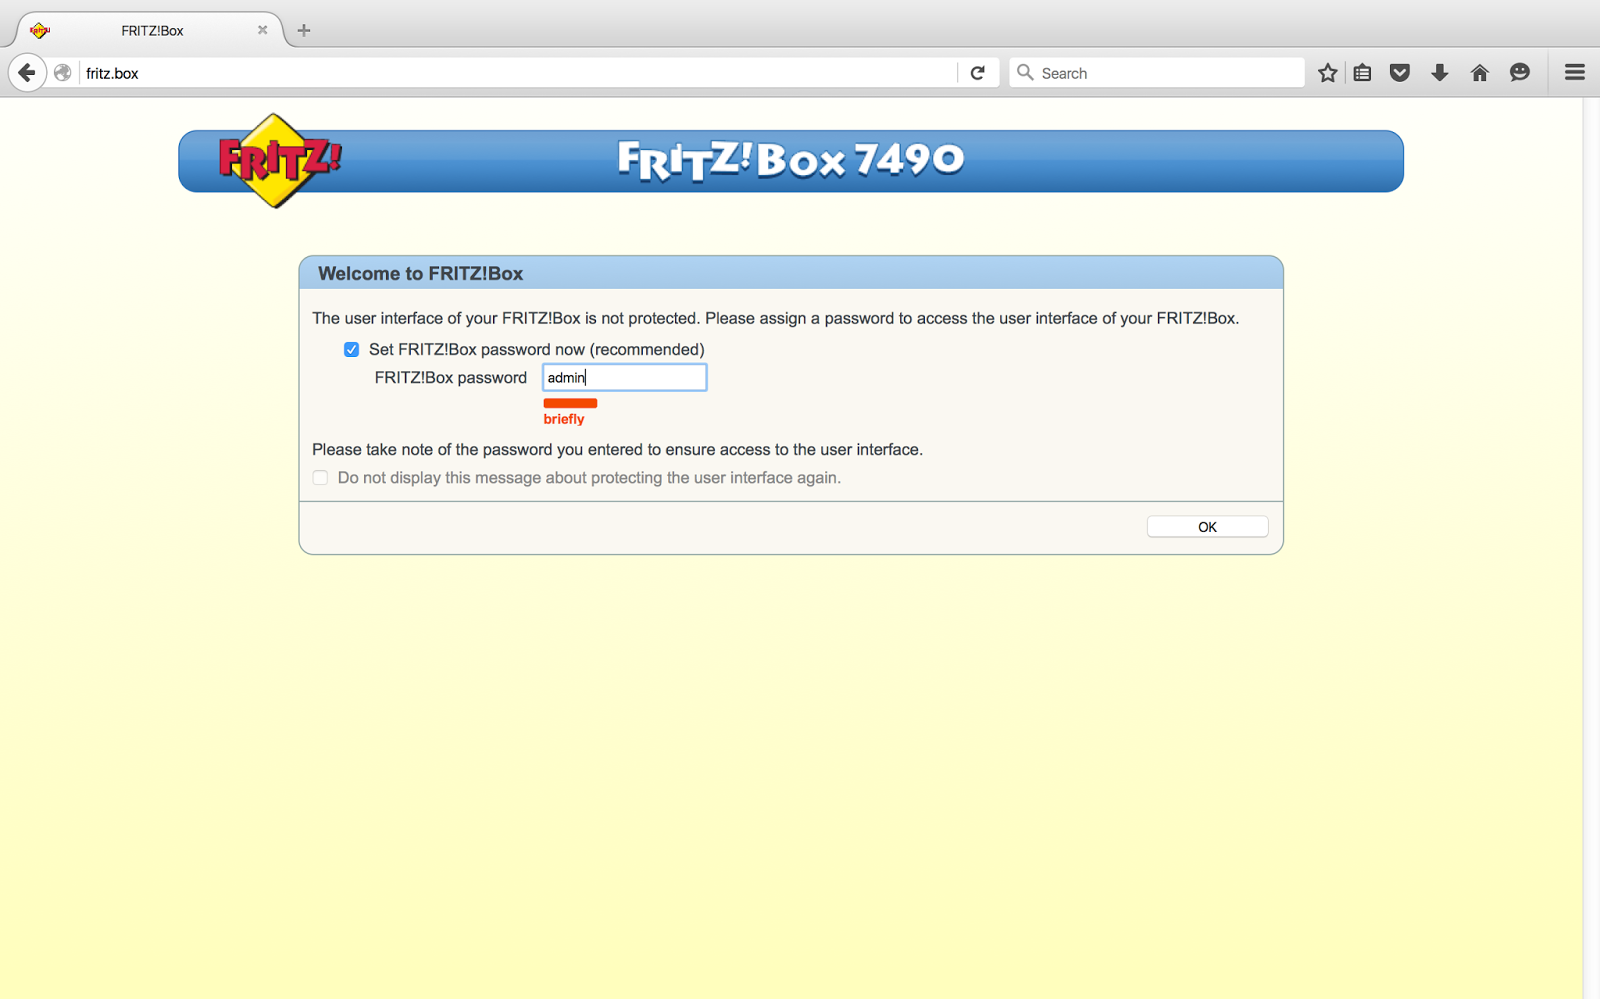Viewport: 1600px width, 999px height.
Task: Open the downloads arrow icon
Action: (1440, 73)
